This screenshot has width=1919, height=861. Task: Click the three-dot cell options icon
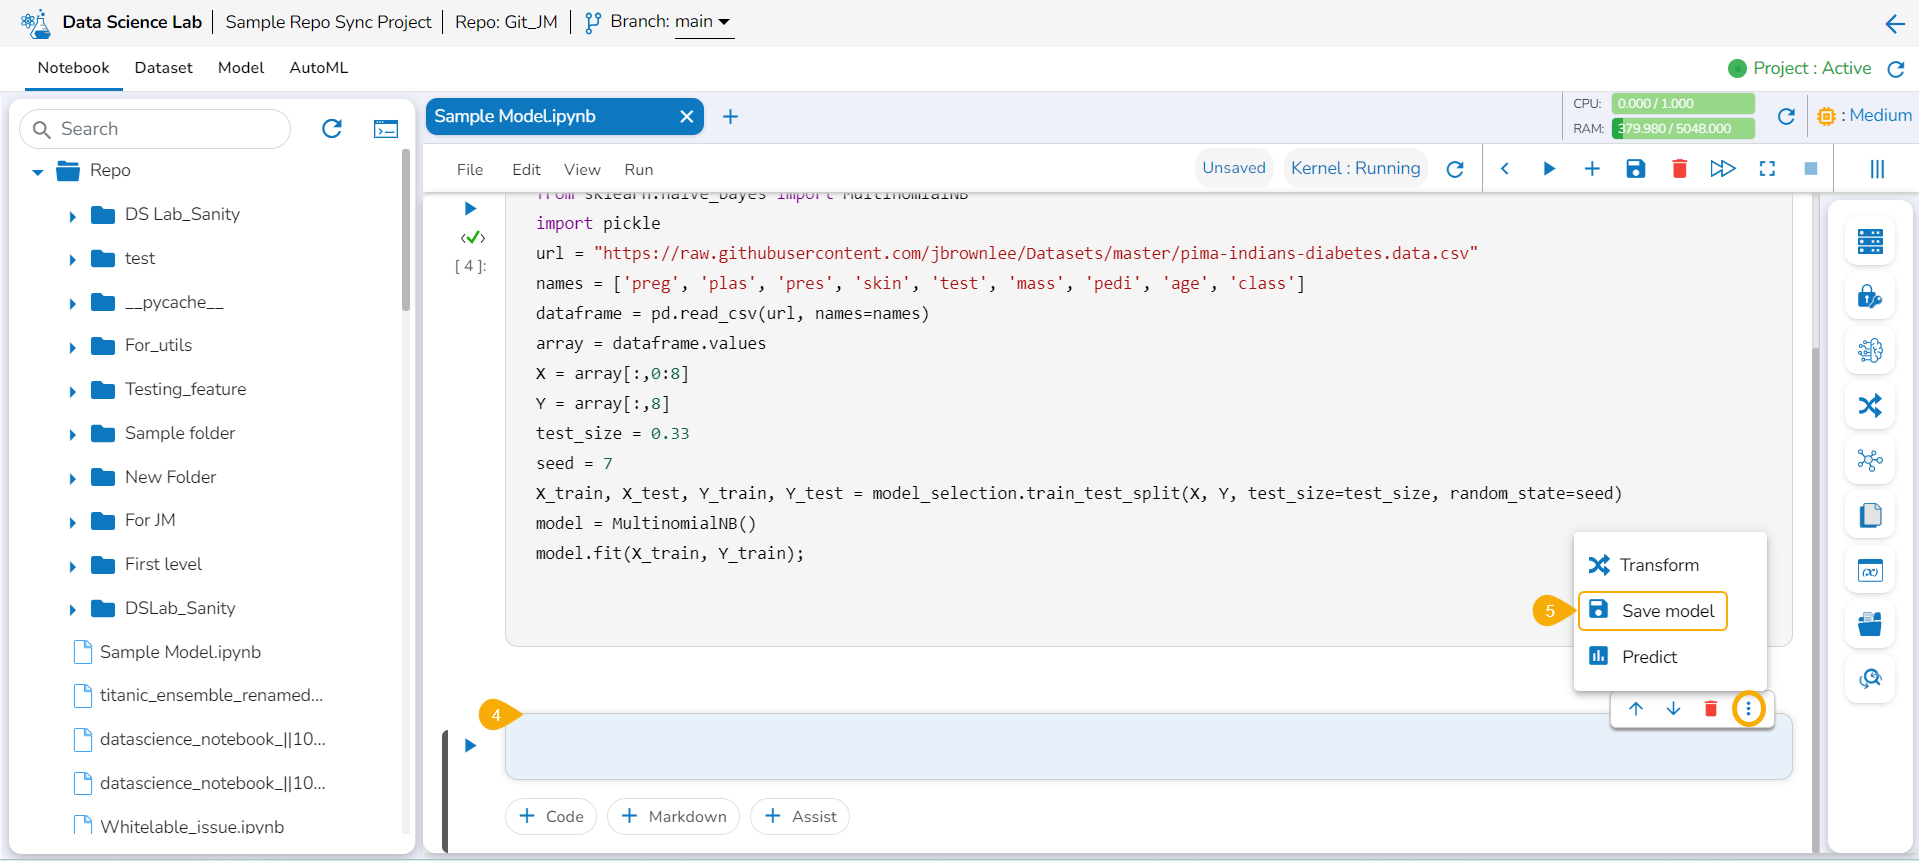point(1748,709)
